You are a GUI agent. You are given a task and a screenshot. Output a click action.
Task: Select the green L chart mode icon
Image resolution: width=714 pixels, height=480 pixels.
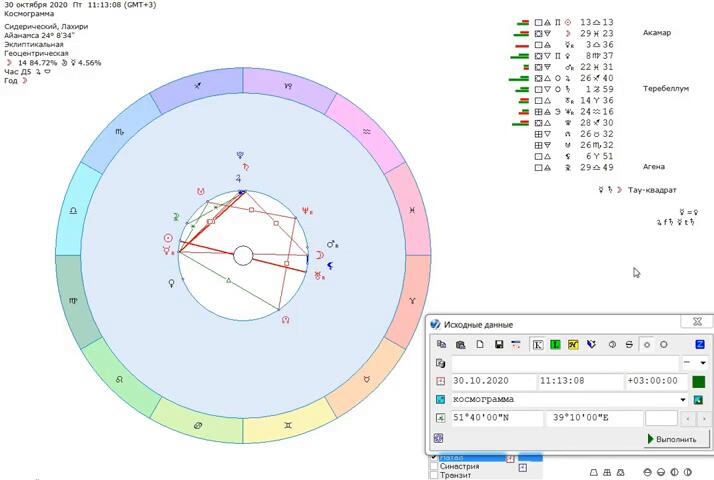click(556, 344)
